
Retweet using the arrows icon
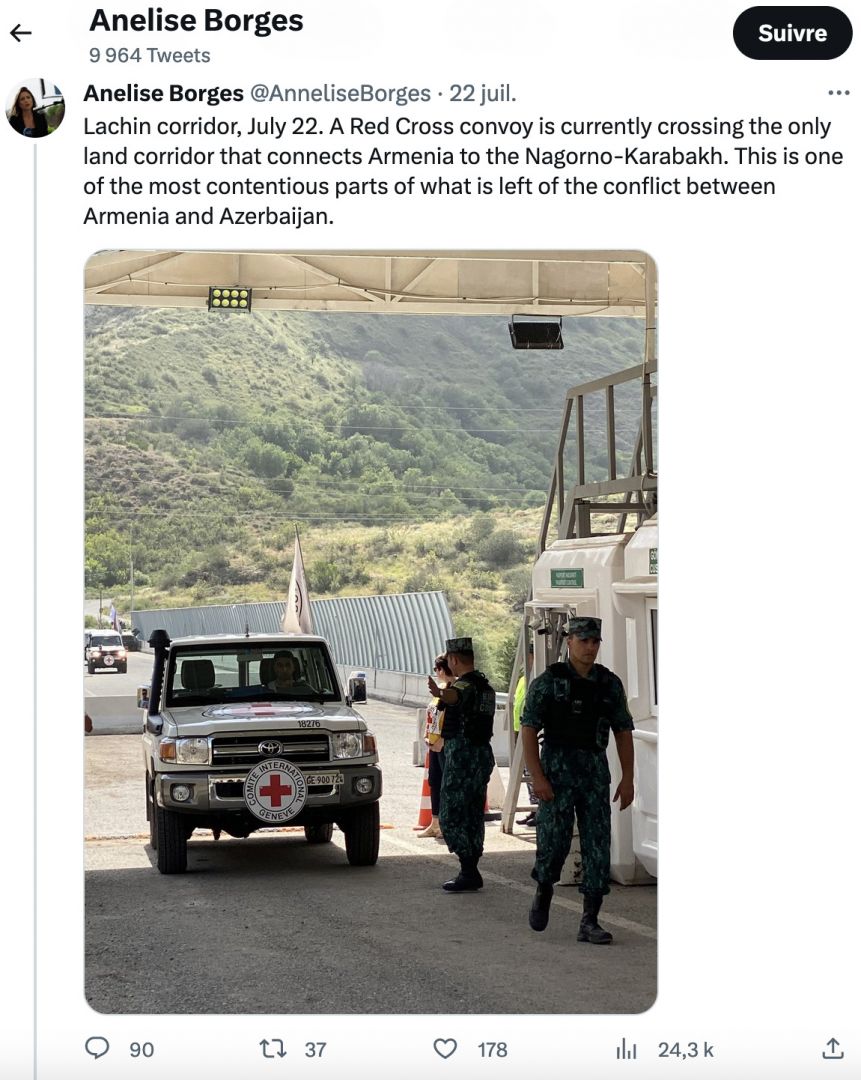[273, 1049]
